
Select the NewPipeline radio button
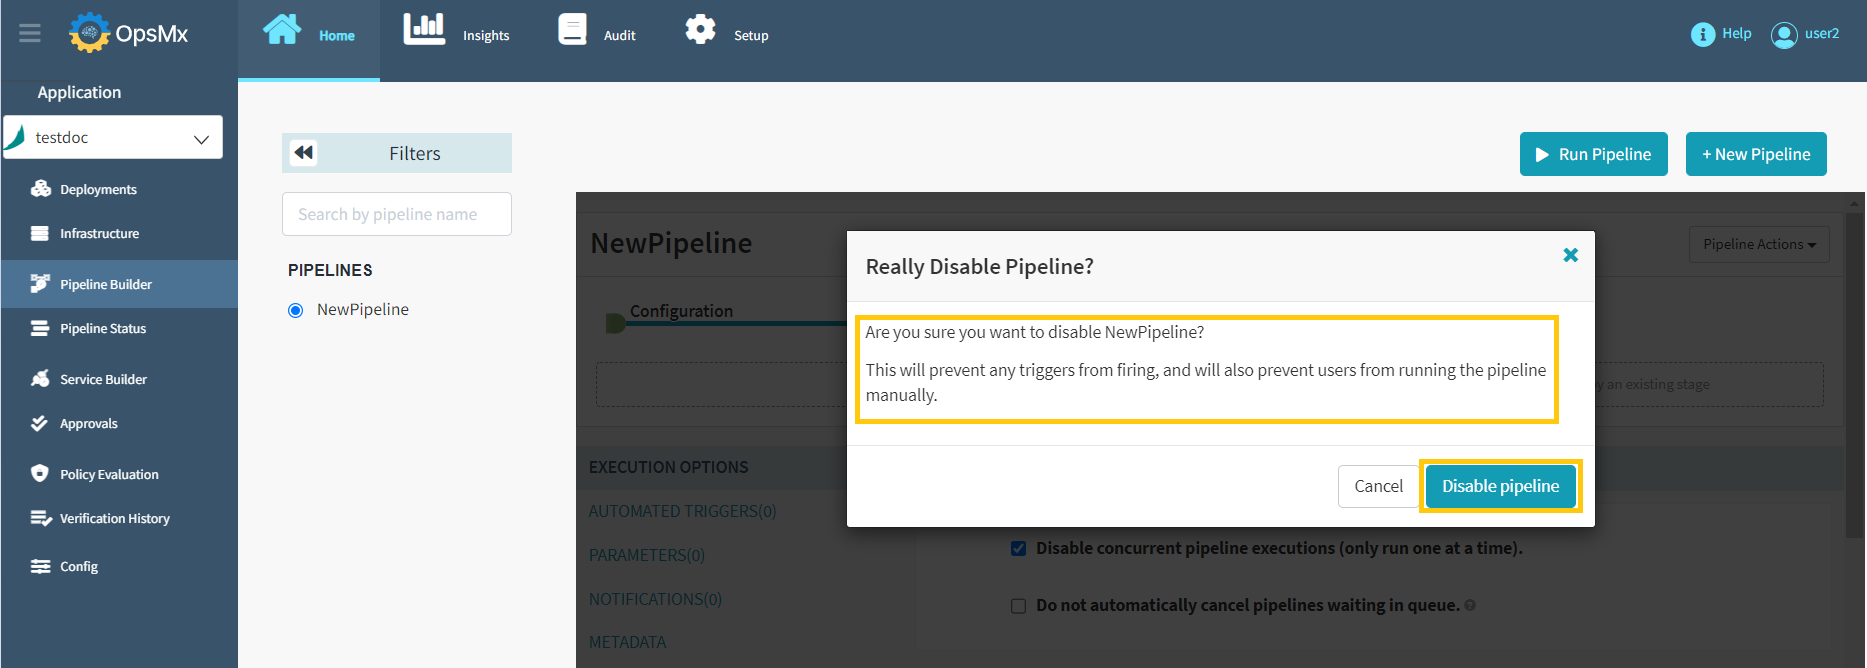coord(295,309)
